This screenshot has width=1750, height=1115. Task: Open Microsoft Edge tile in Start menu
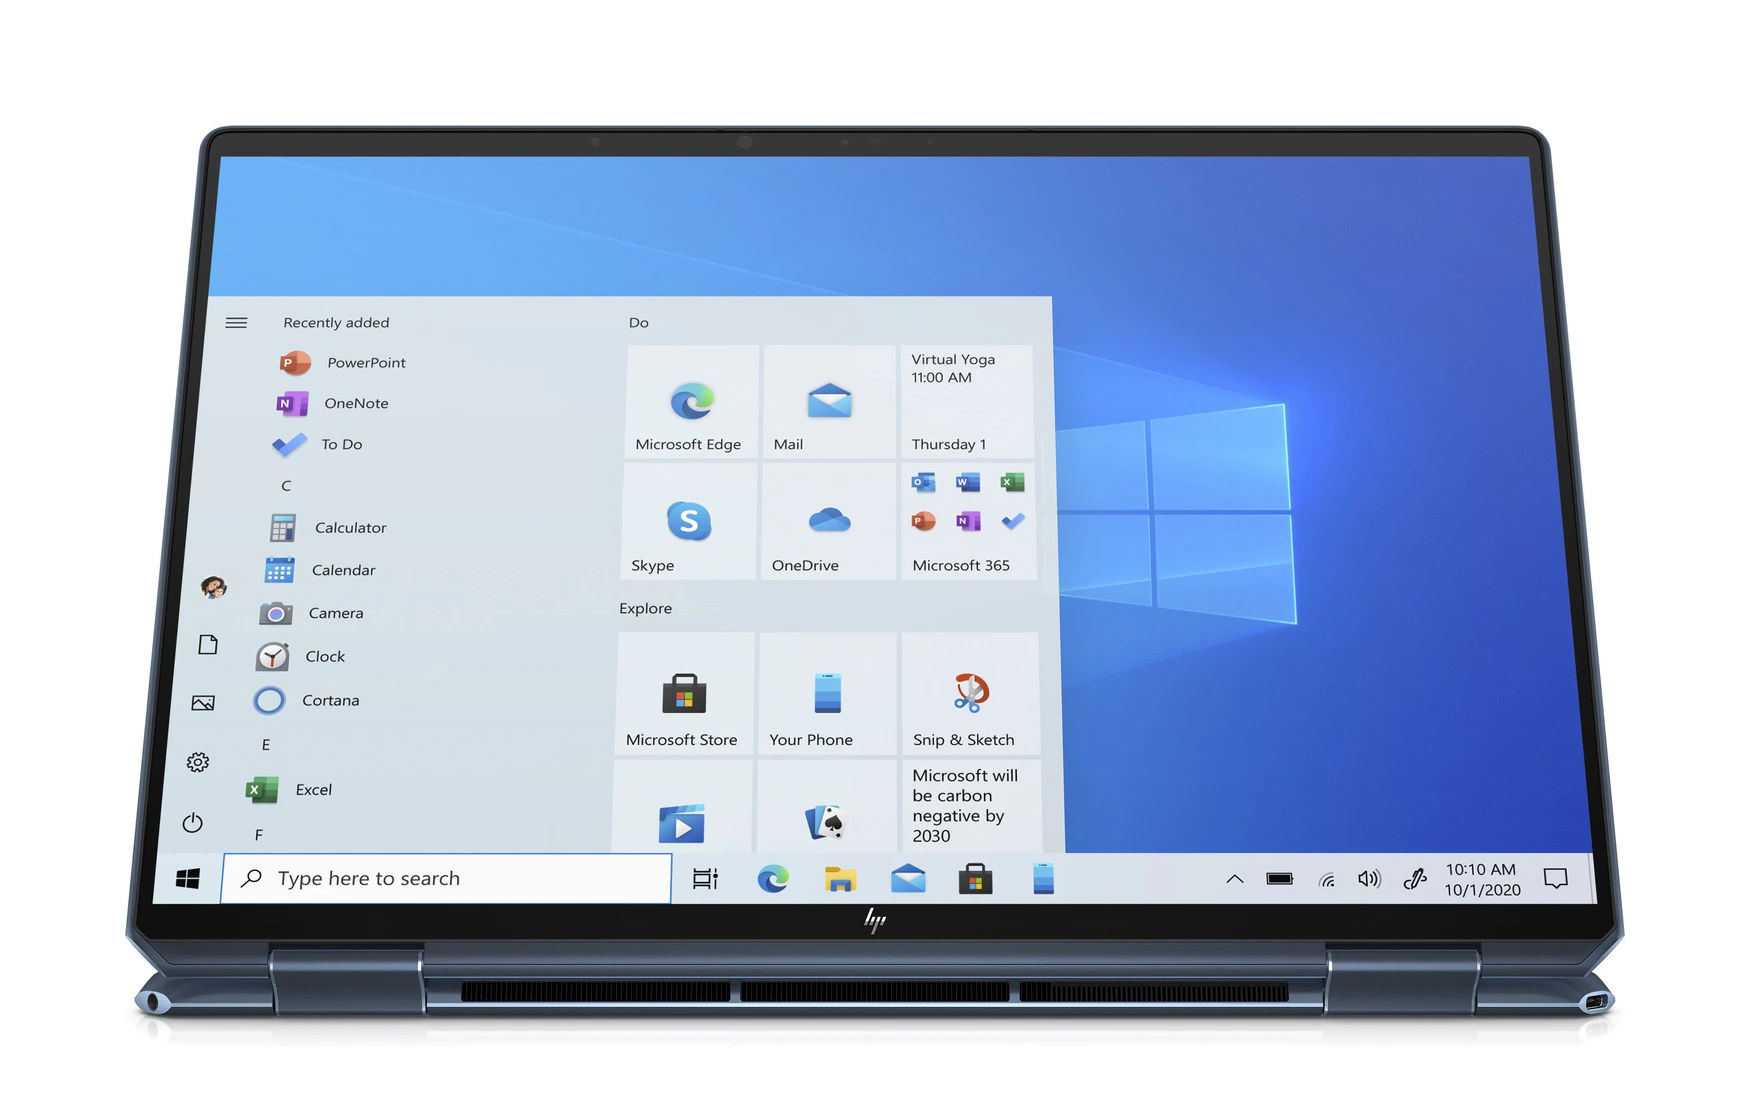690,402
